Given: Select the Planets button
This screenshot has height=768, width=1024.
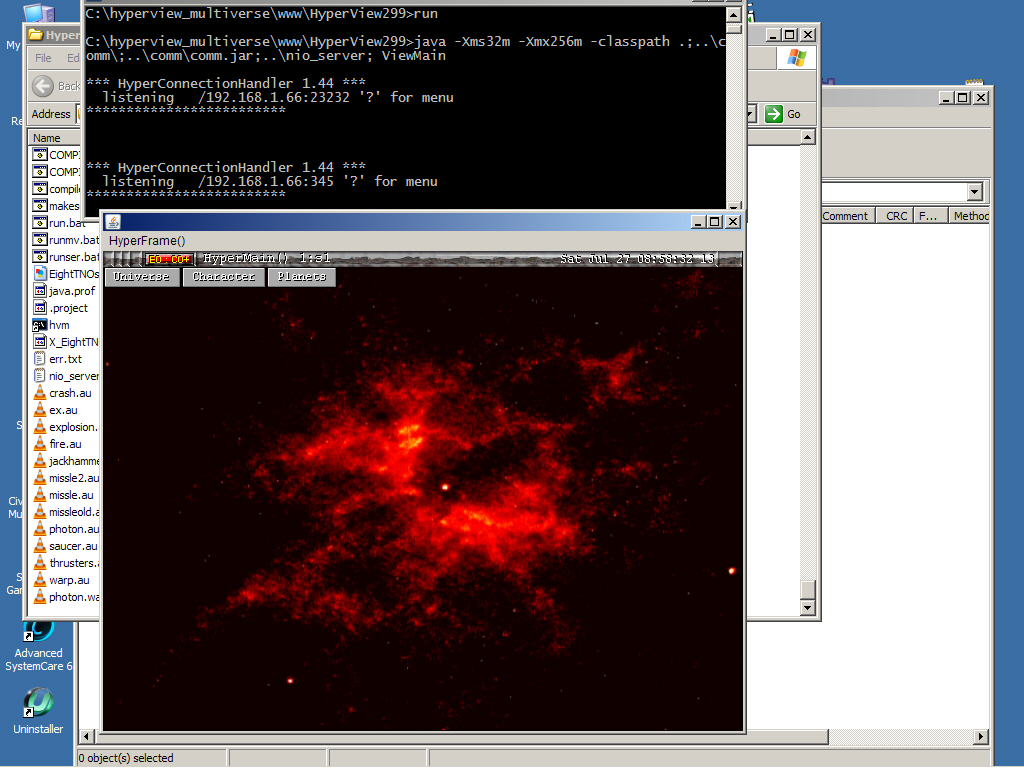Looking at the screenshot, I should tap(301, 277).
